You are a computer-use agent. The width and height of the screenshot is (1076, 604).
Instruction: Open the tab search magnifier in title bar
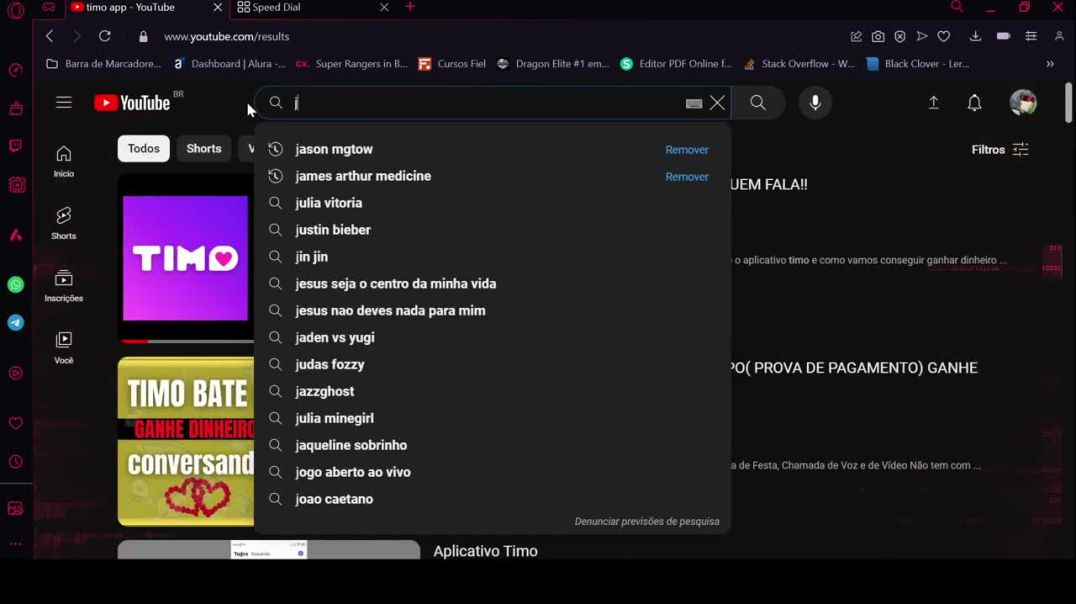[x=957, y=8]
